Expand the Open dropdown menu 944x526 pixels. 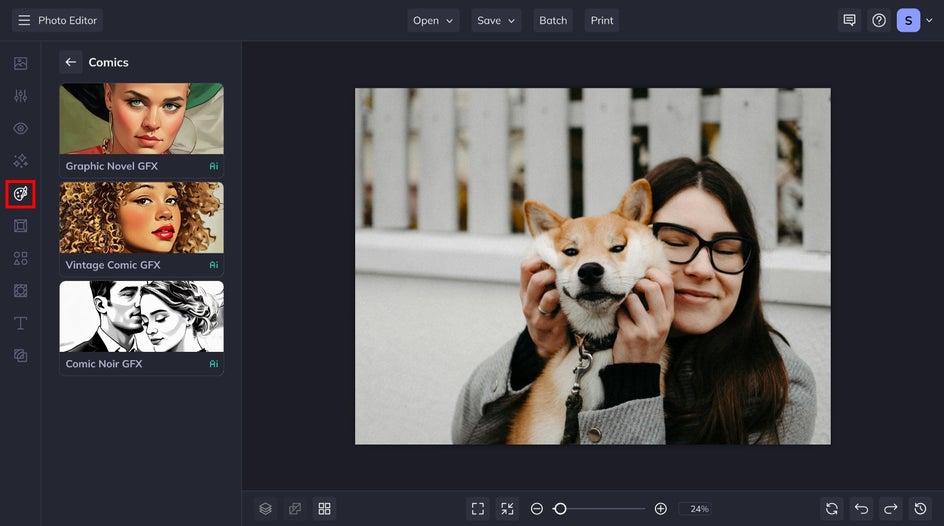tap(433, 21)
